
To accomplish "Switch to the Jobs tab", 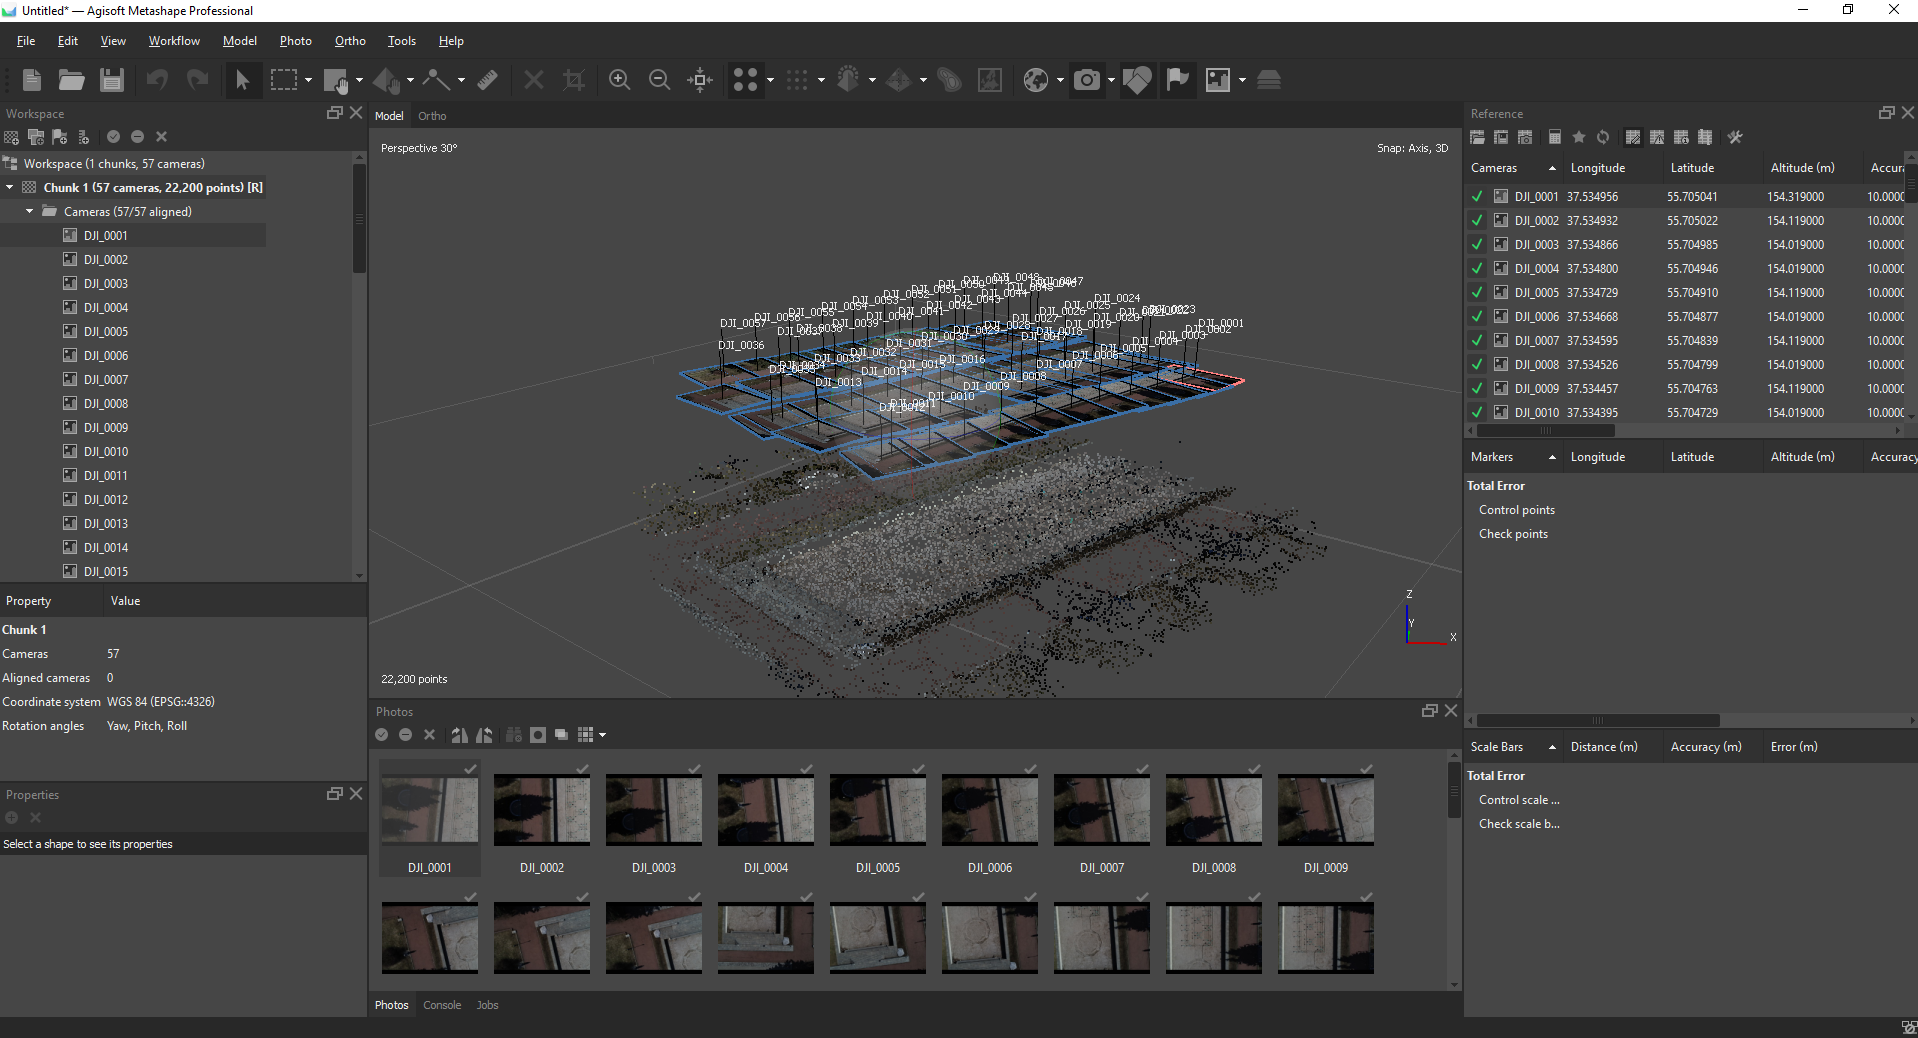I will (x=487, y=1005).
